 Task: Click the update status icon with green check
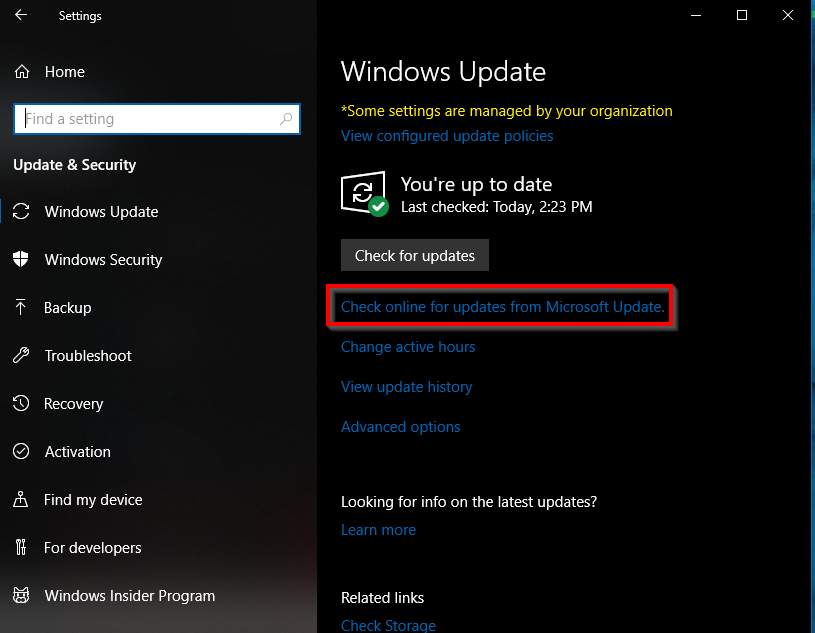[x=364, y=194]
